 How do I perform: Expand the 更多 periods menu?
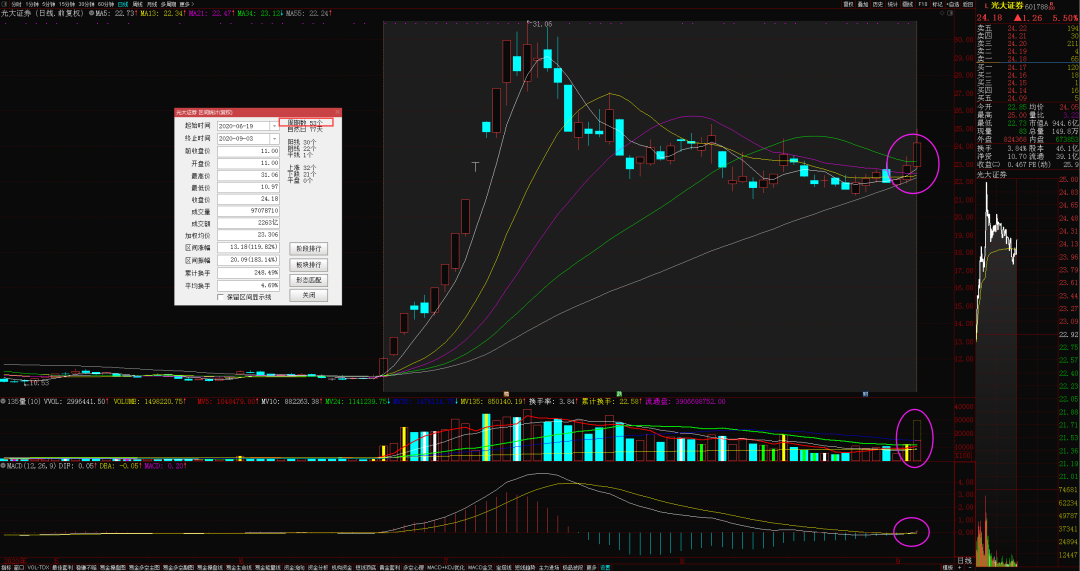click(x=187, y=4)
